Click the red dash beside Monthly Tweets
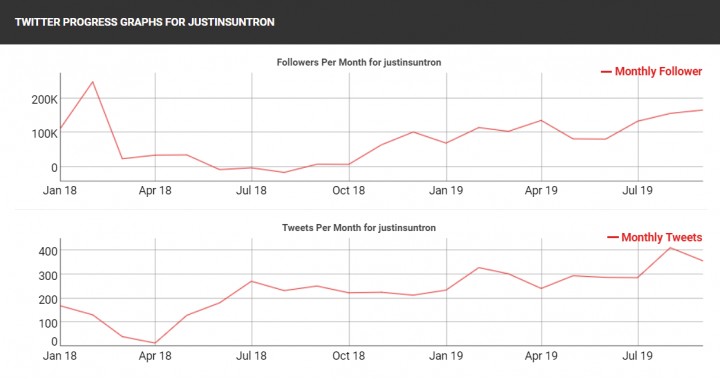 coord(613,237)
